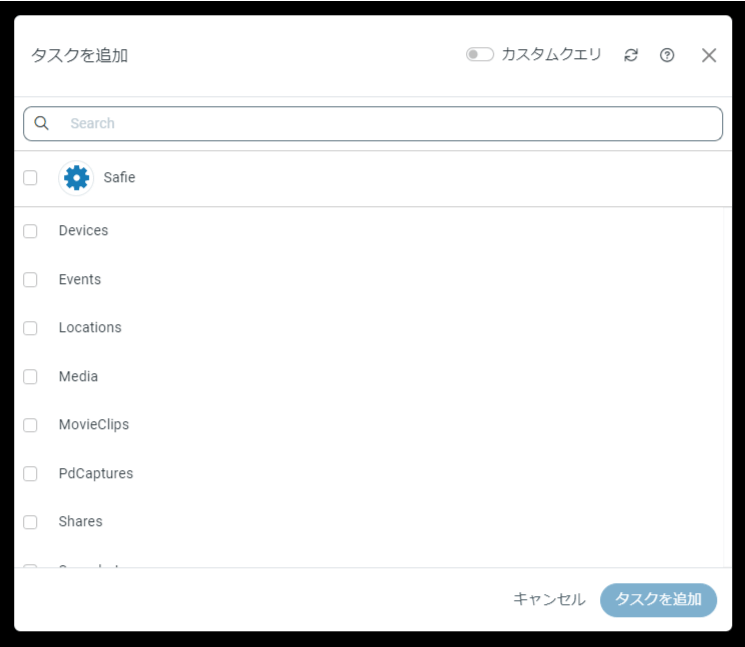Click the Devices row label
This screenshot has width=745, height=647.
tap(84, 230)
